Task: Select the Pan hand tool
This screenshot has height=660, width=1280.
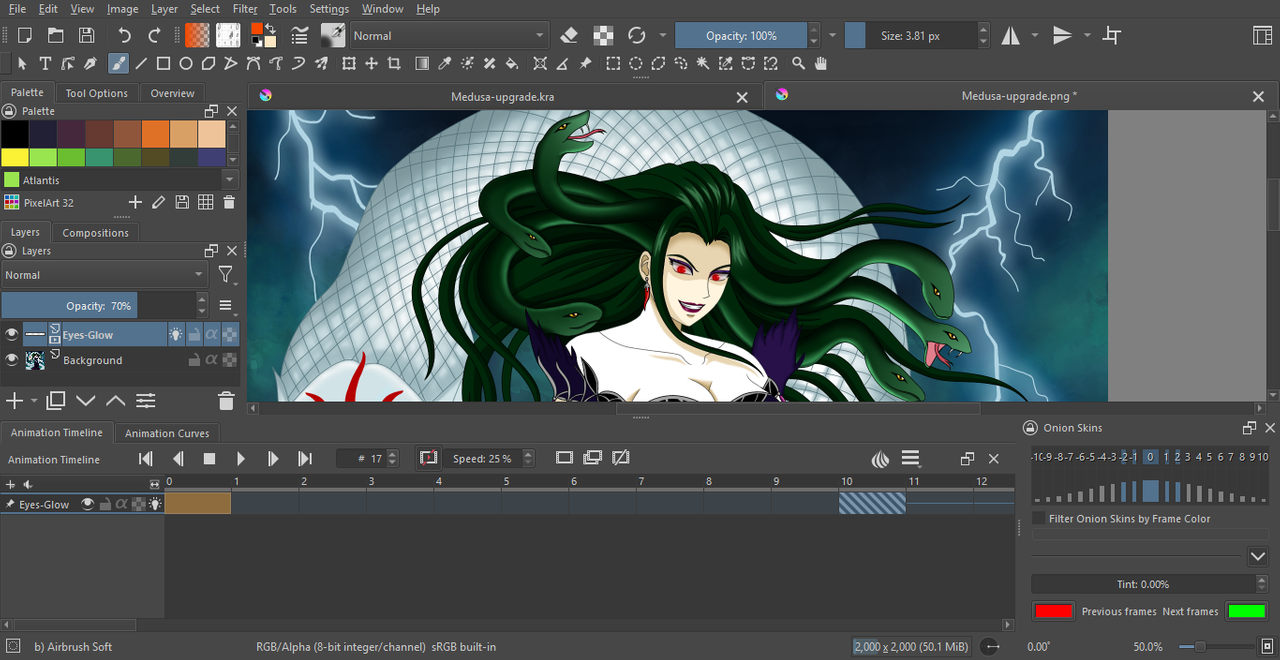Action: 821,63
